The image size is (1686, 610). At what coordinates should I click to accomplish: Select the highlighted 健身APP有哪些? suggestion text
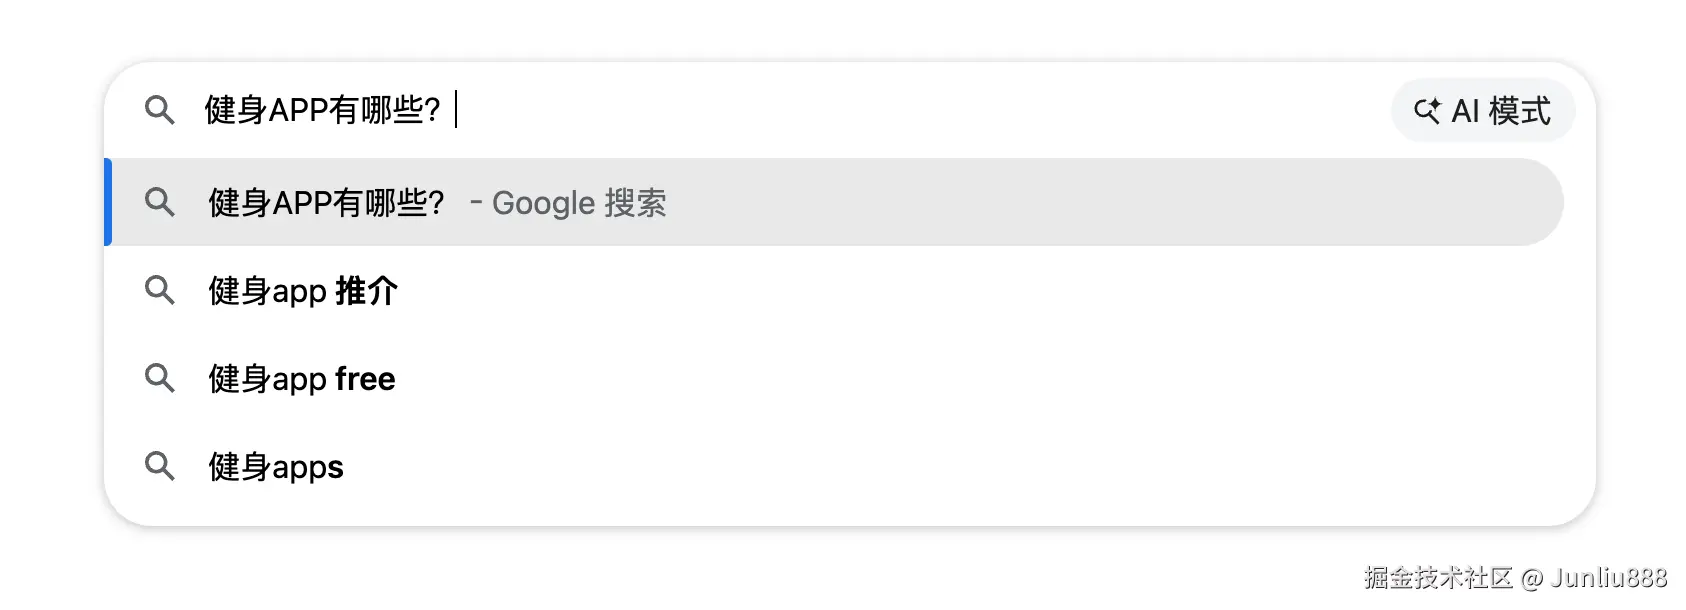326,203
